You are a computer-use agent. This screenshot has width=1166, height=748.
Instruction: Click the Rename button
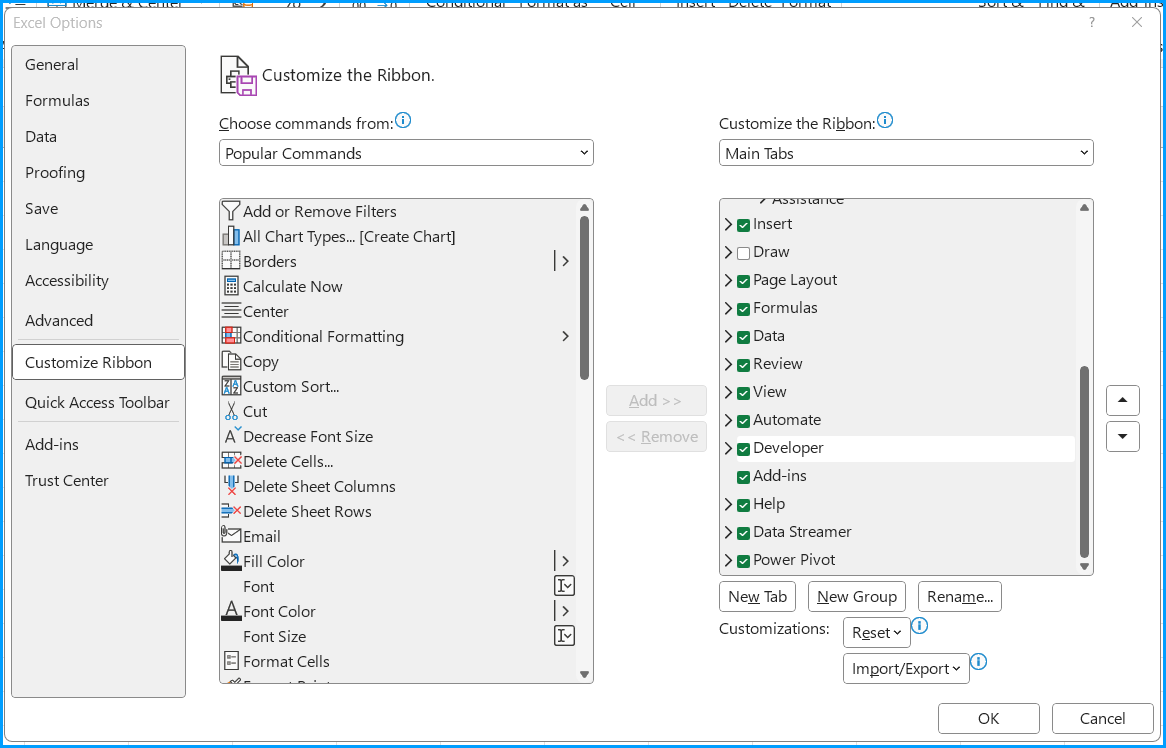click(x=959, y=596)
